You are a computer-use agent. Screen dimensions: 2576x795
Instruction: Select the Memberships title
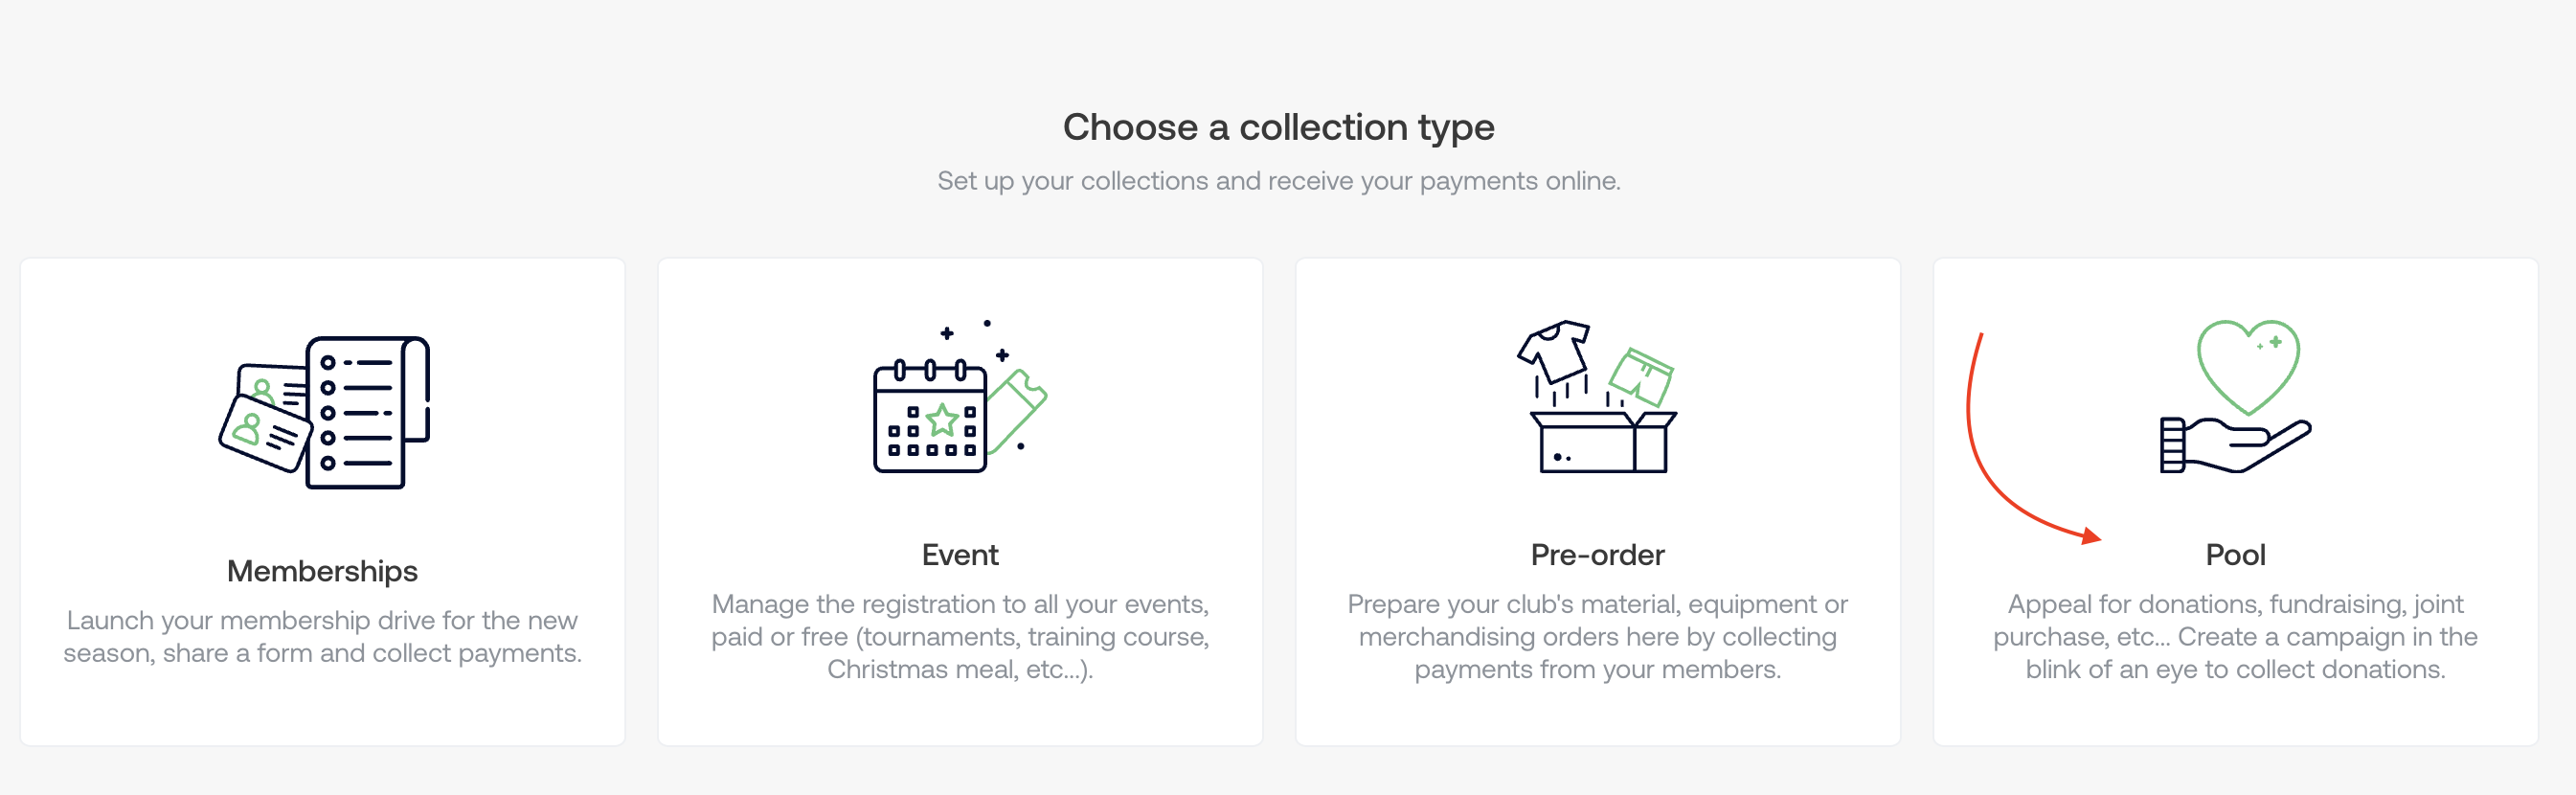click(322, 571)
